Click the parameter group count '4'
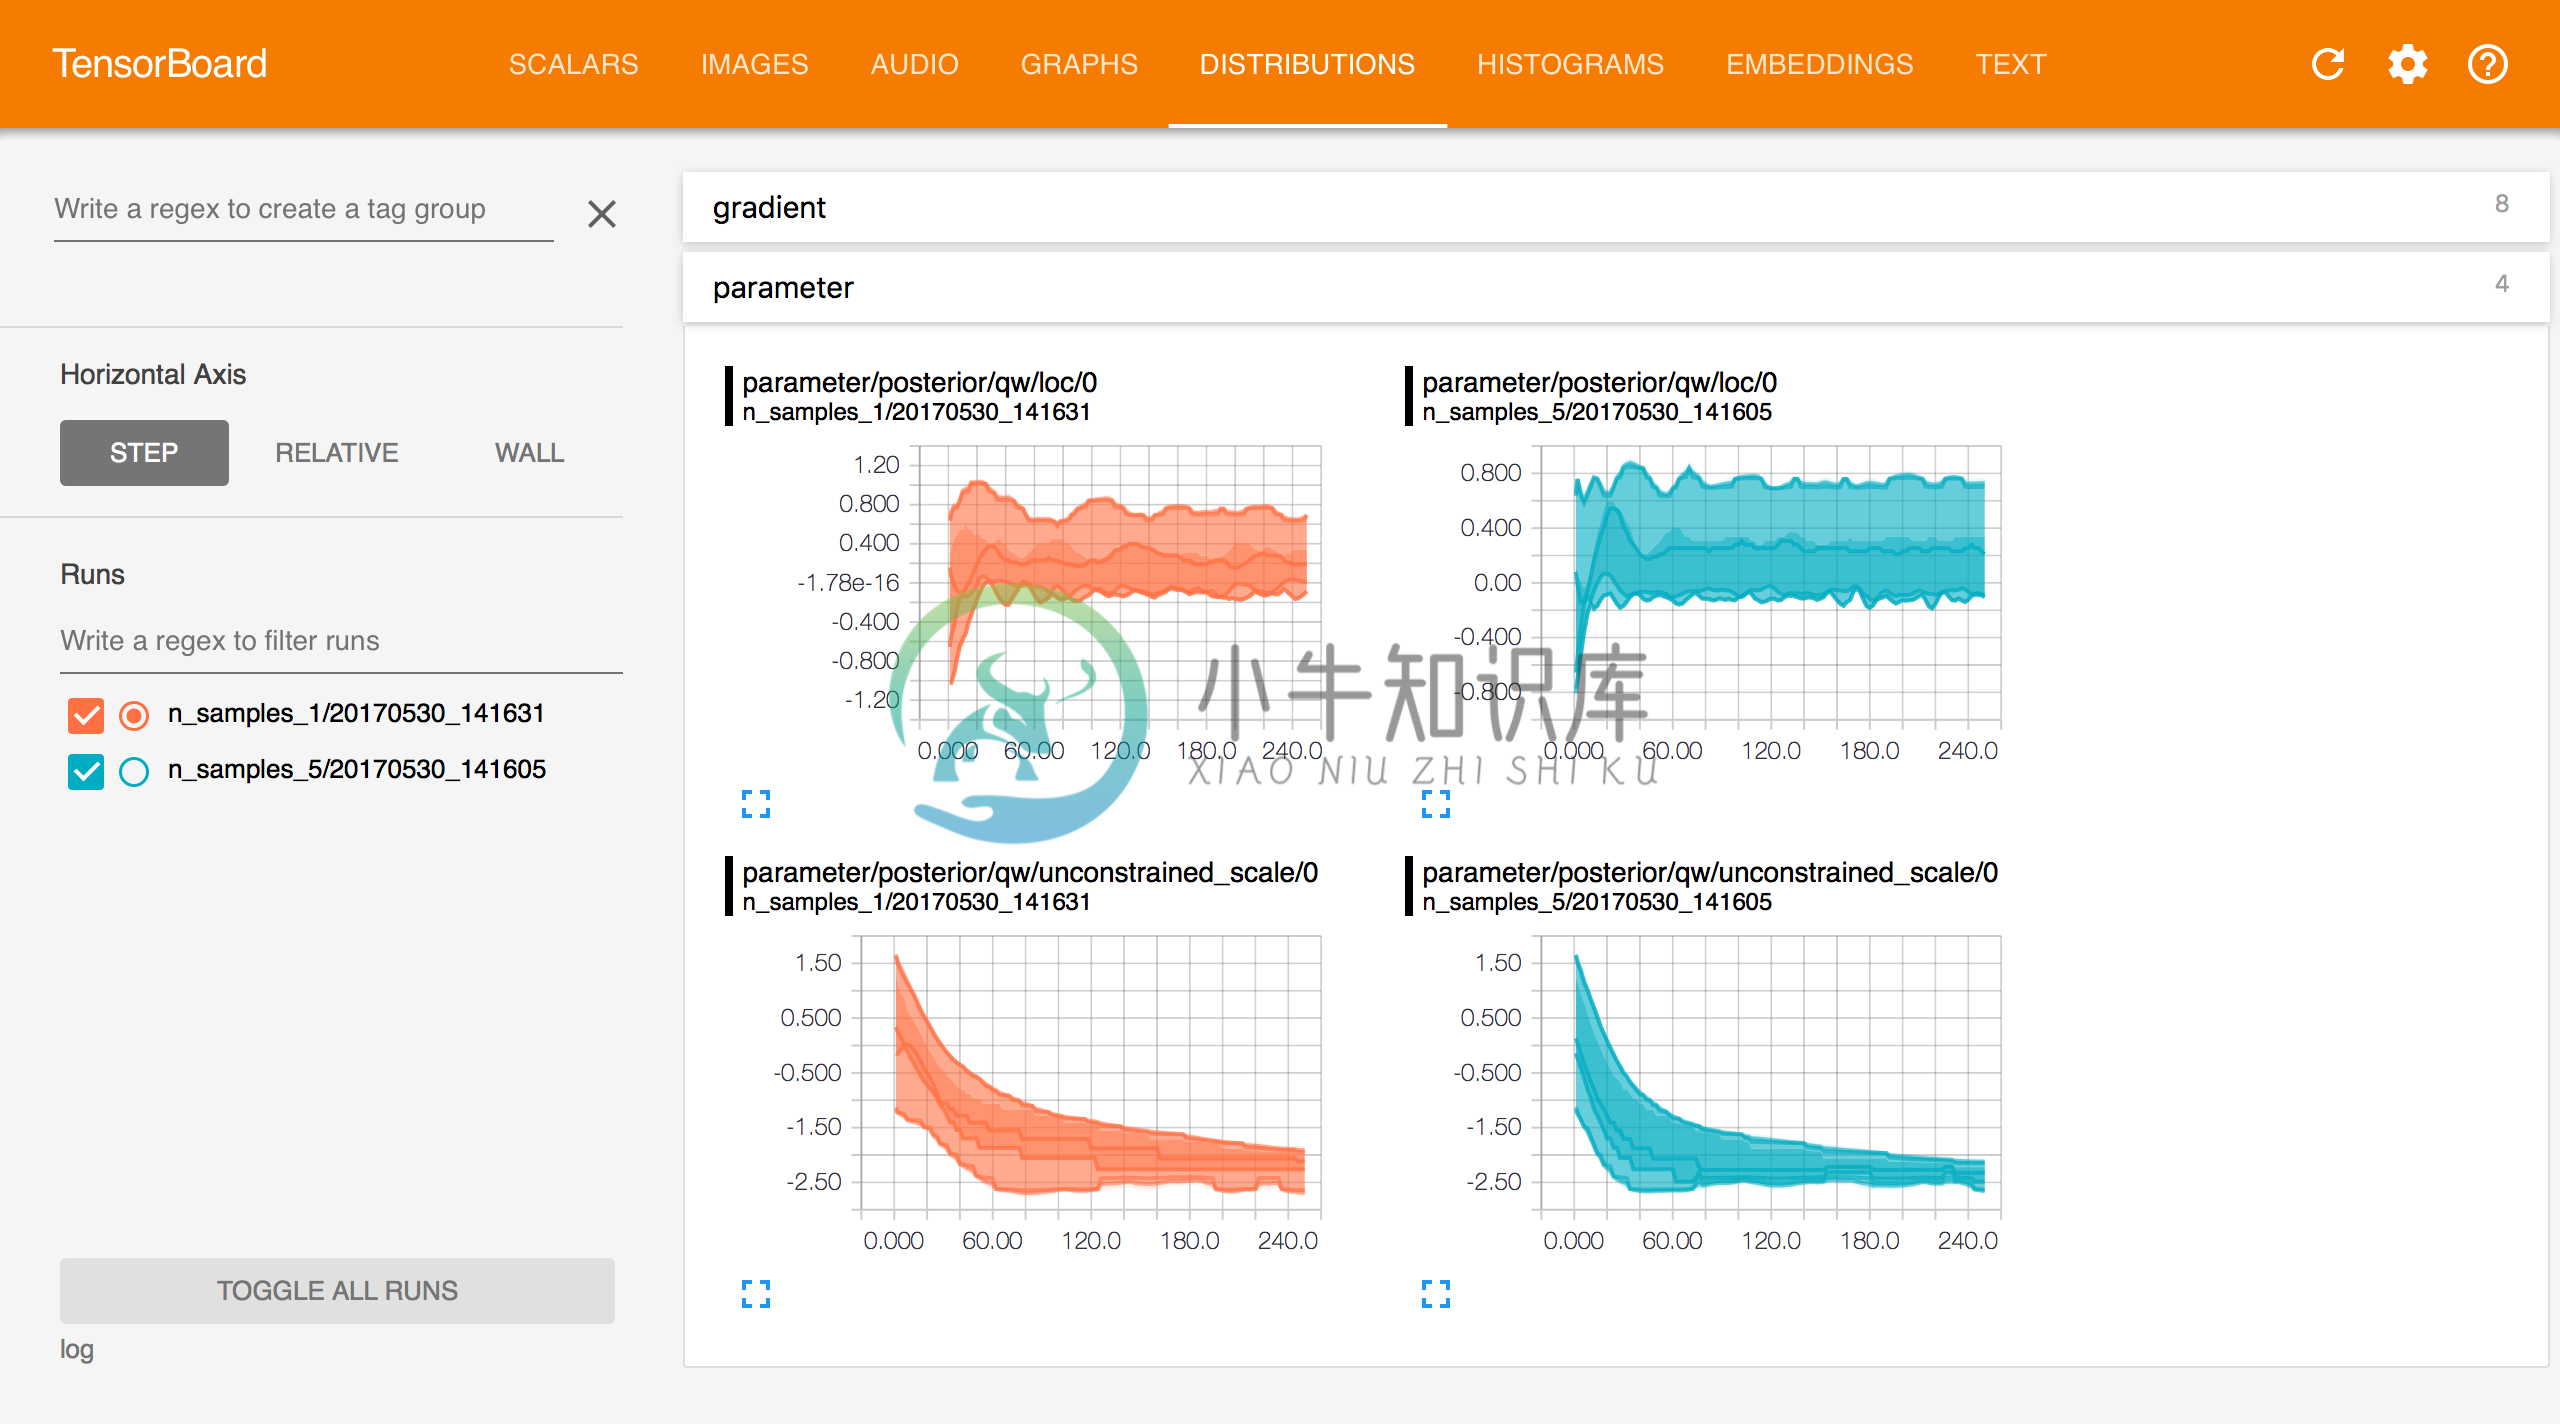Screen dimensions: 2560x1424 [x=2501, y=284]
